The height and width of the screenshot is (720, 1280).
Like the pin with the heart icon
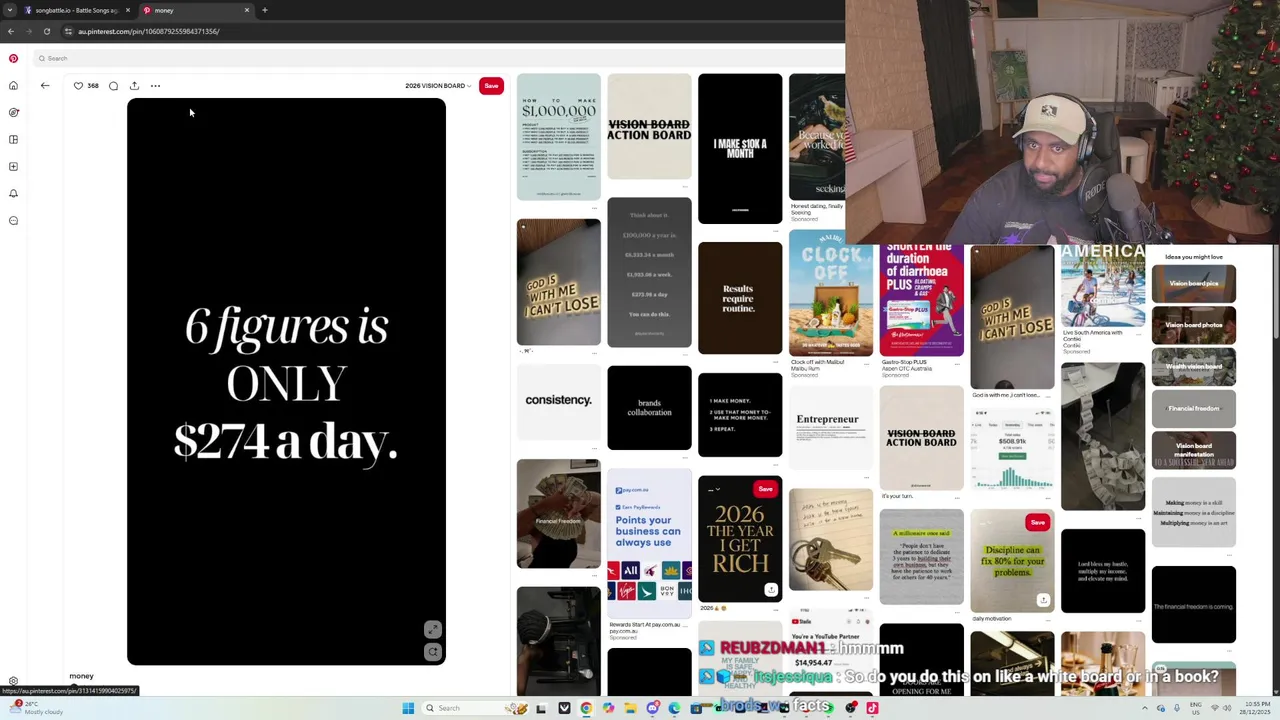tap(78, 86)
